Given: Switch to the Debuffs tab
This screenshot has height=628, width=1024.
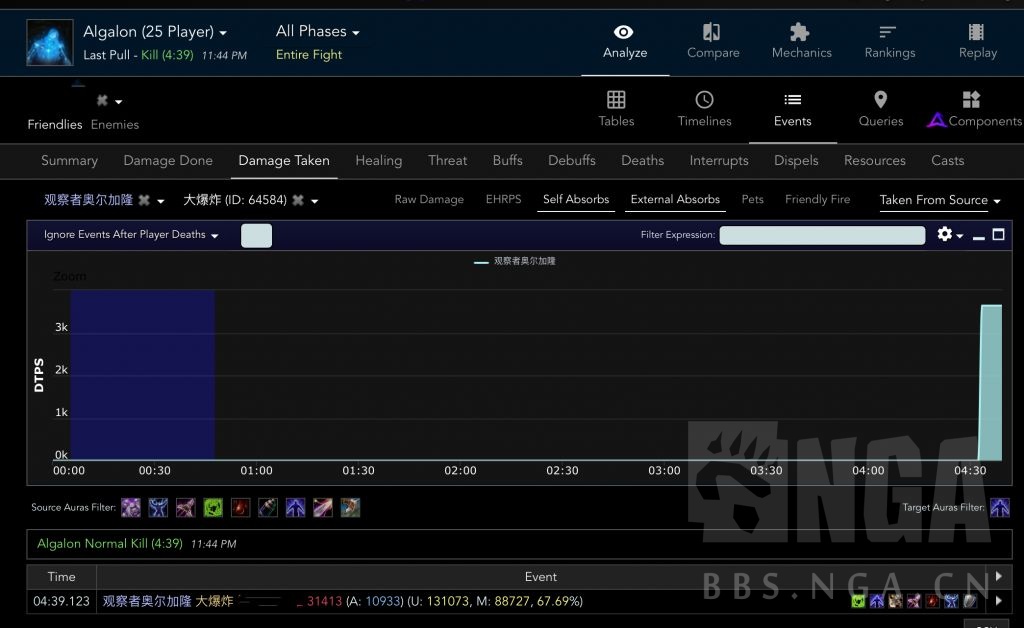Looking at the screenshot, I should 572,160.
